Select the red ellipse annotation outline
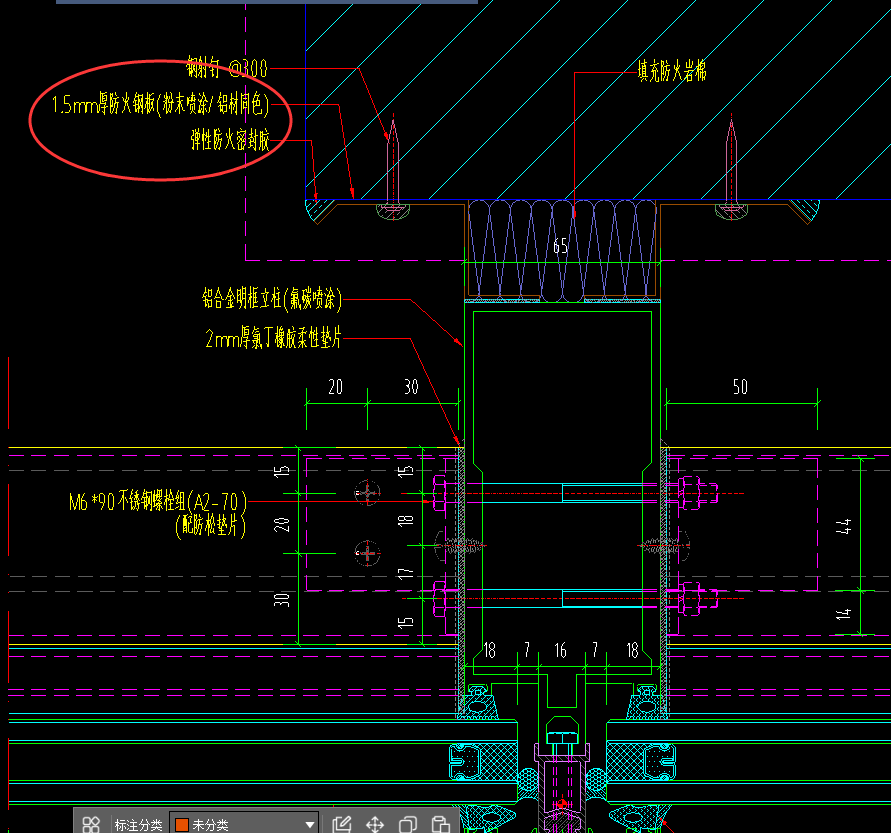The image size is (891, 833). click(x=31, y=123)
